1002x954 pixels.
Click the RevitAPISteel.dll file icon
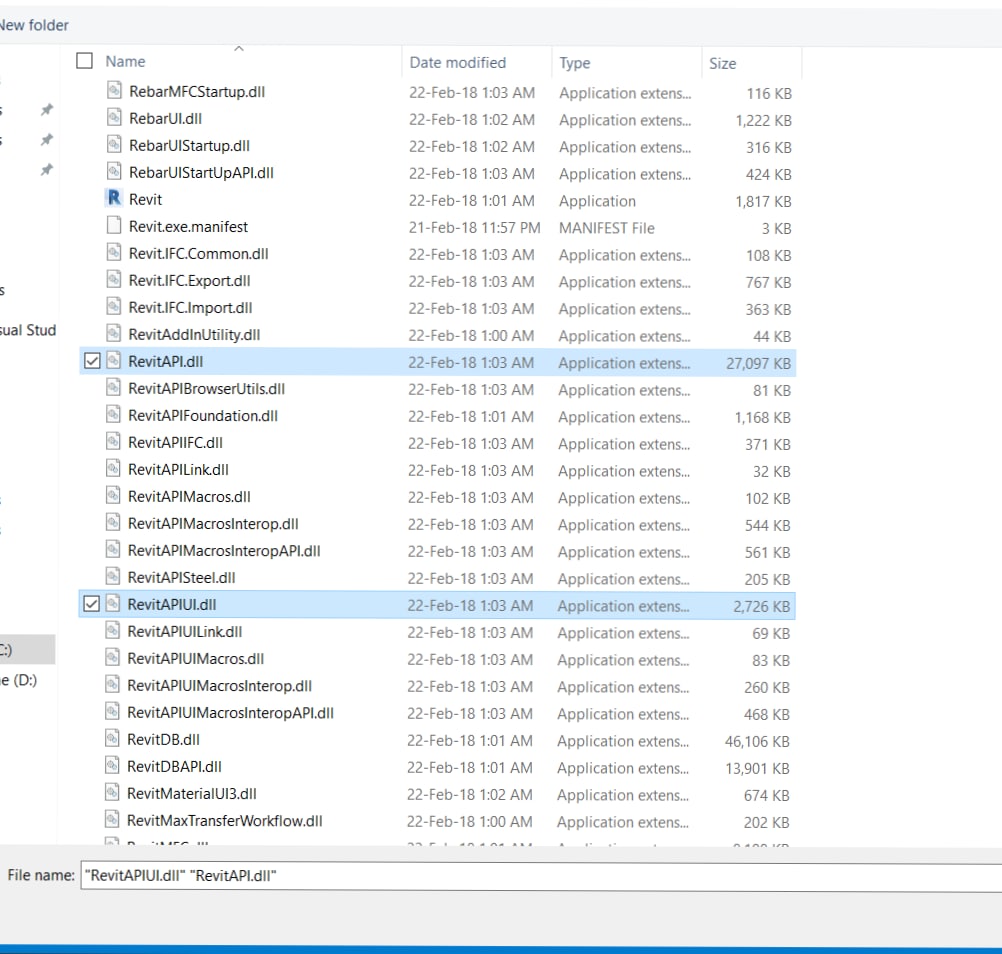tap(115, 577)
